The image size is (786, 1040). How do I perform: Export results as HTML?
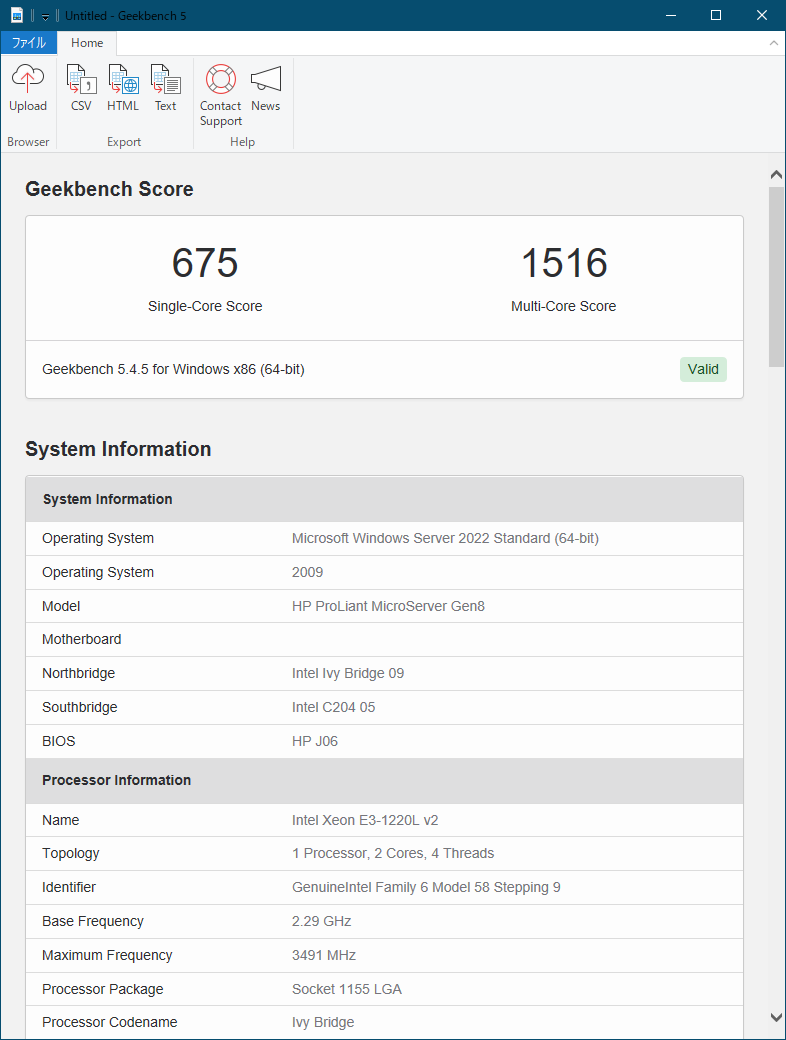[x=123, y=88]
